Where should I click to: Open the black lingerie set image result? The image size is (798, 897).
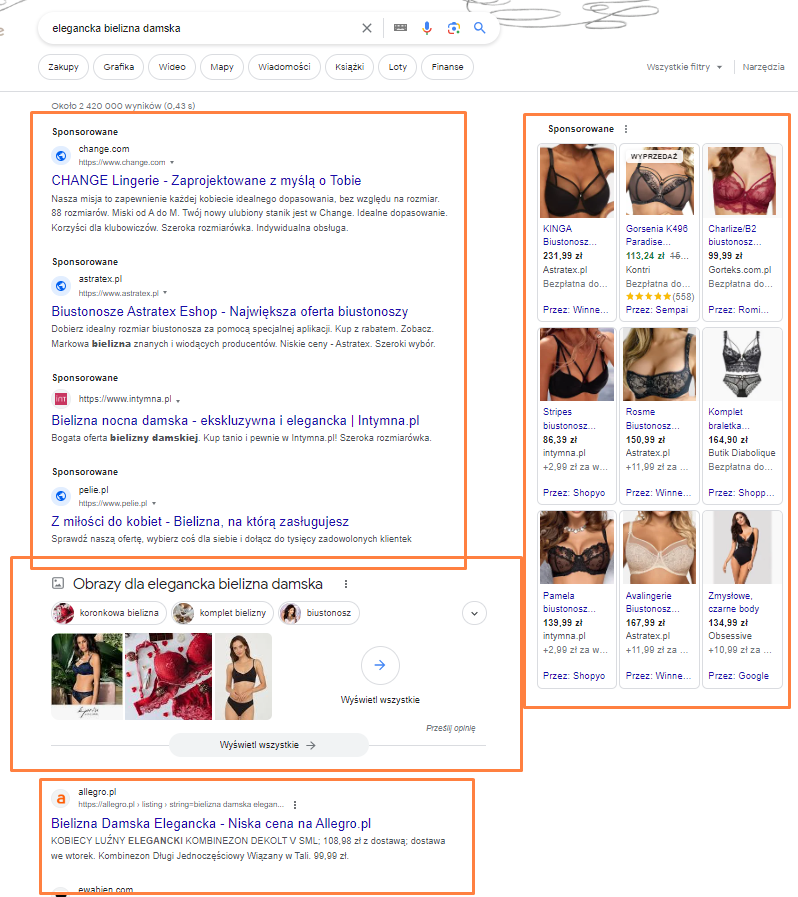(243, 676)
